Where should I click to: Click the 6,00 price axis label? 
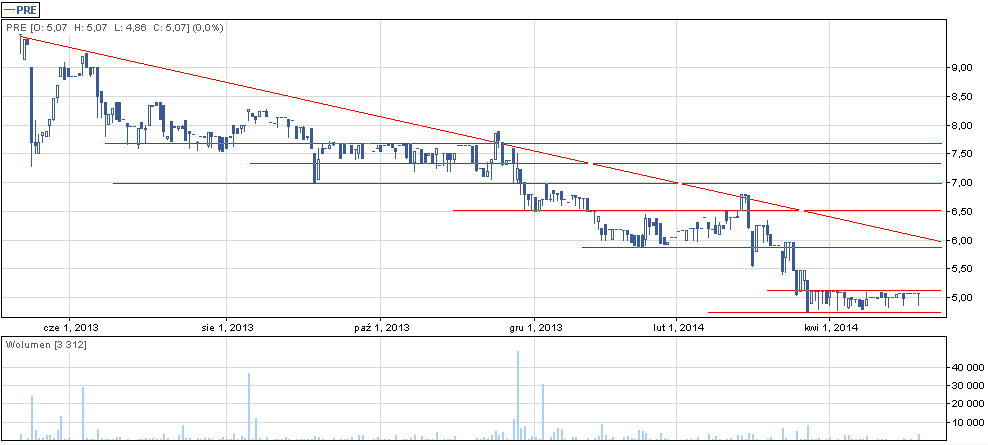(x=962, y=241)
